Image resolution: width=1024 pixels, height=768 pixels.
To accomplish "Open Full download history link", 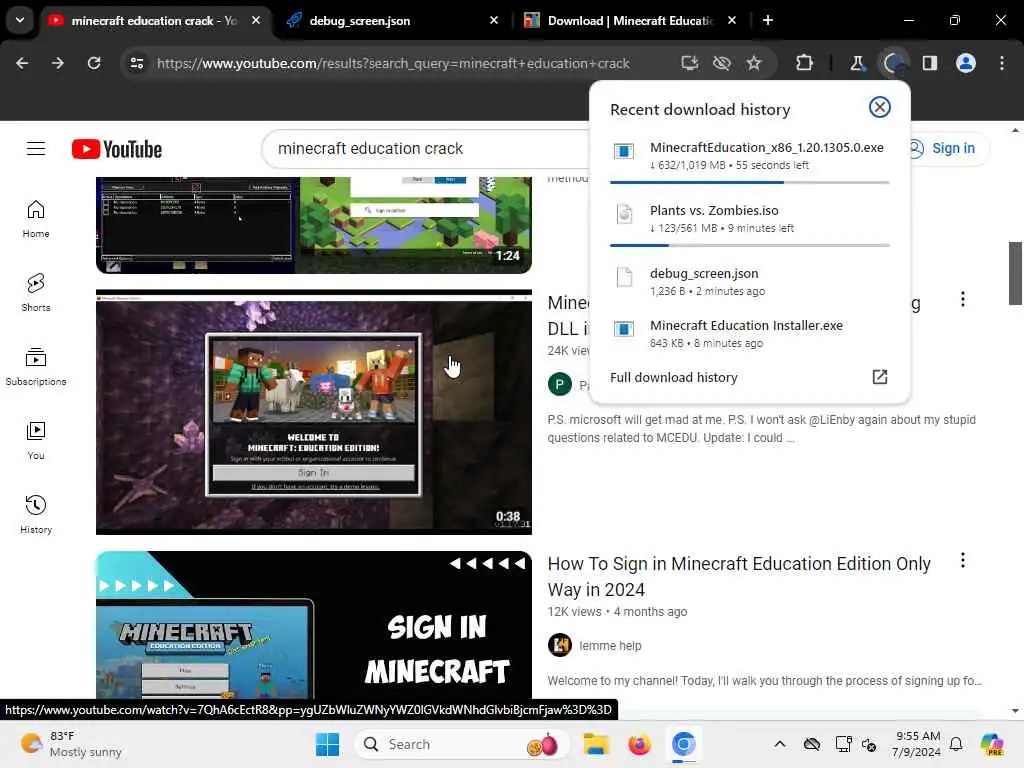I will tap(673, 377).
